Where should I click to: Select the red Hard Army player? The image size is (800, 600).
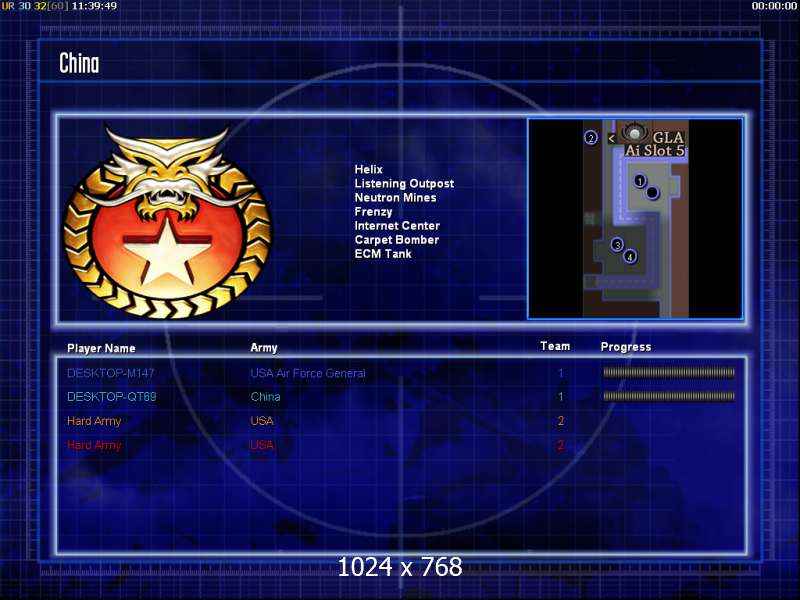click(94, 445)
